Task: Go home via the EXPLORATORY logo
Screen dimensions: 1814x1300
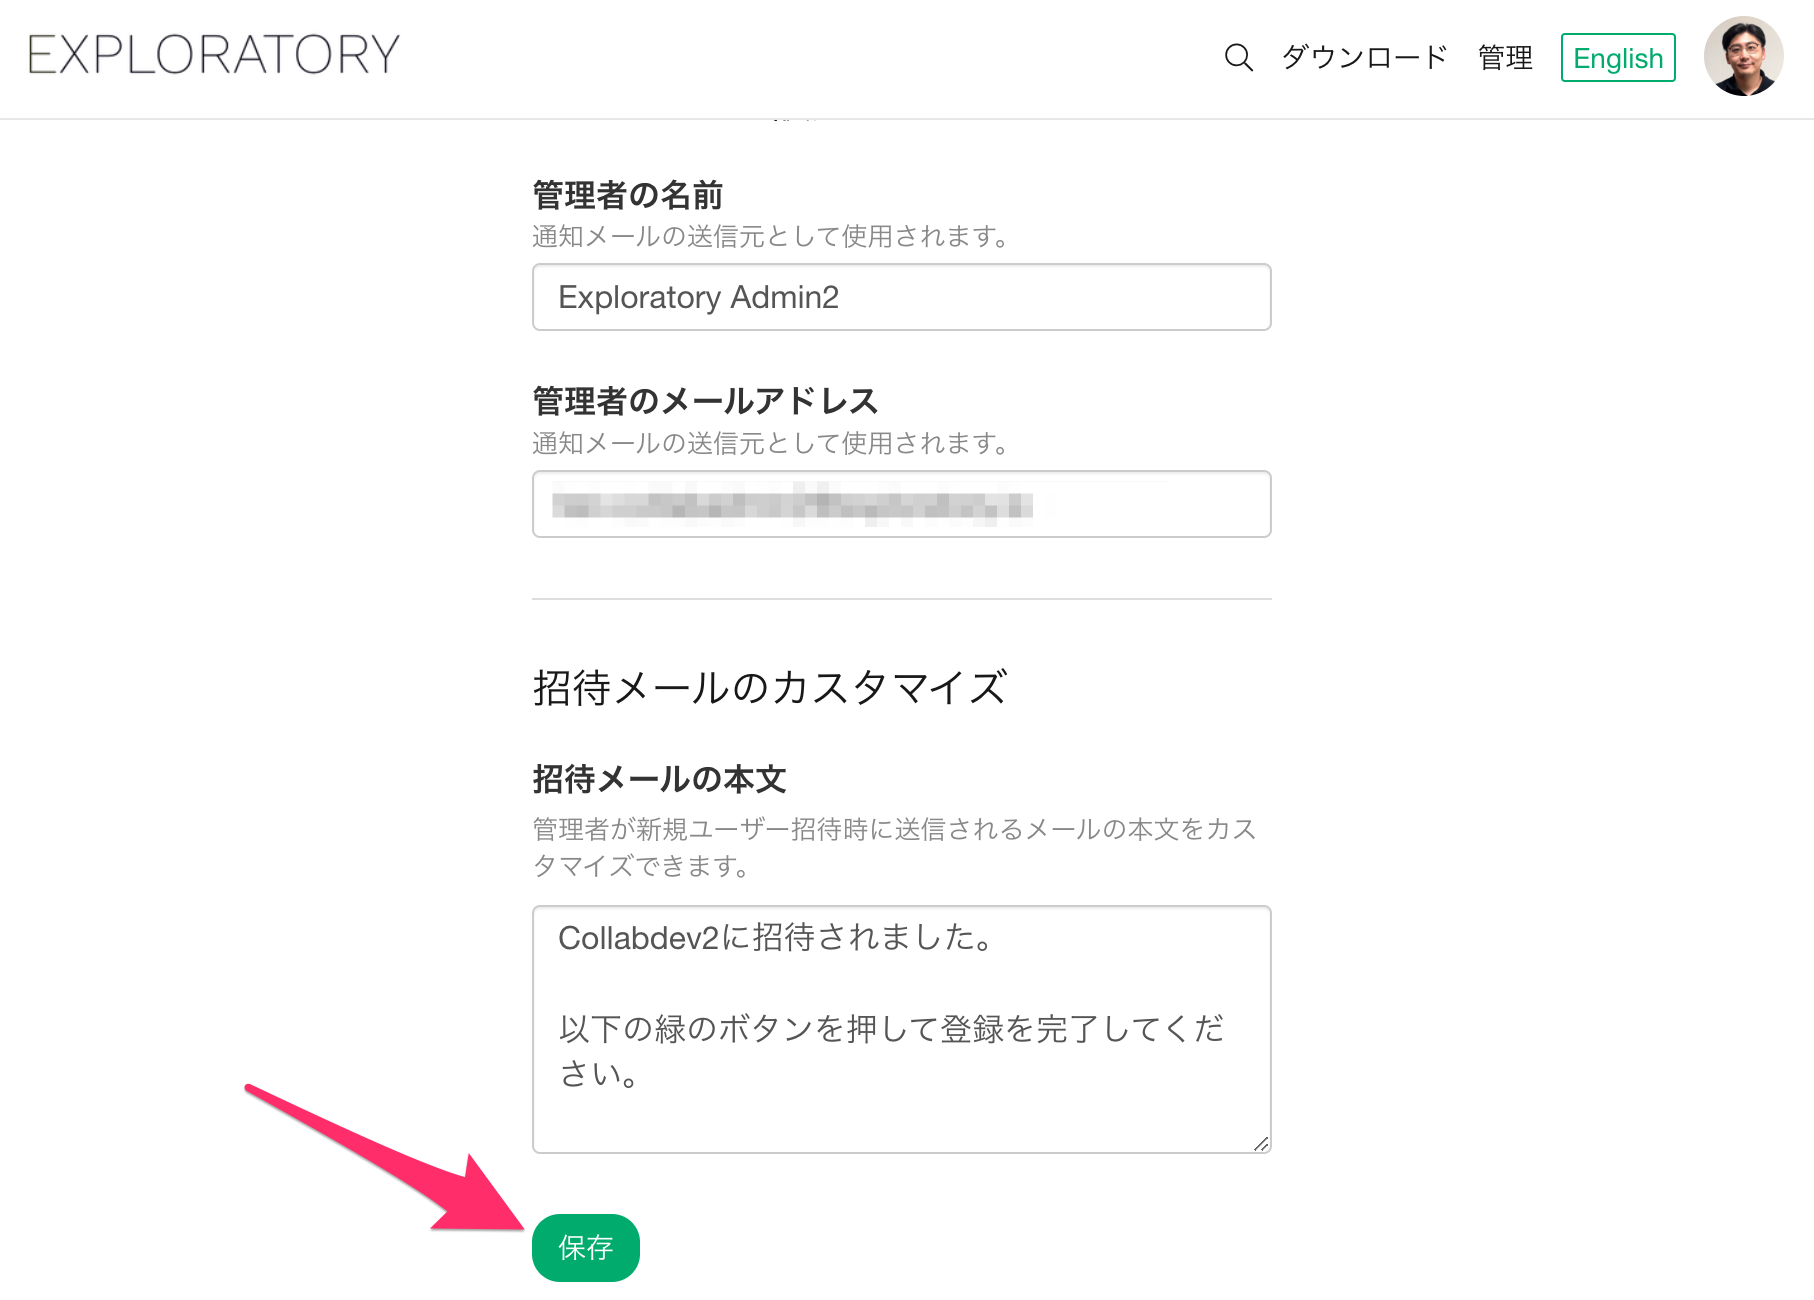Action: click(214, 54)
